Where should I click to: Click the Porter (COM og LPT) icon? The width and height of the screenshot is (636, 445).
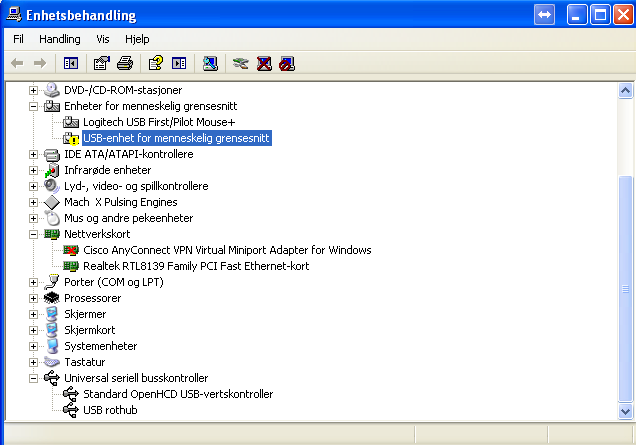point(52,282)
